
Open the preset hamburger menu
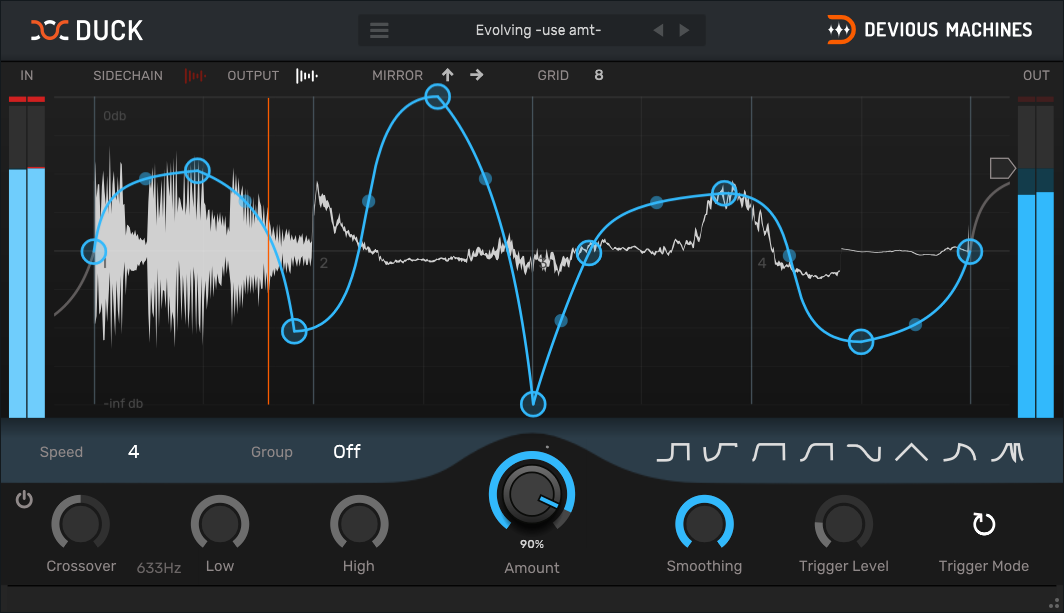[x=379, y=30]
